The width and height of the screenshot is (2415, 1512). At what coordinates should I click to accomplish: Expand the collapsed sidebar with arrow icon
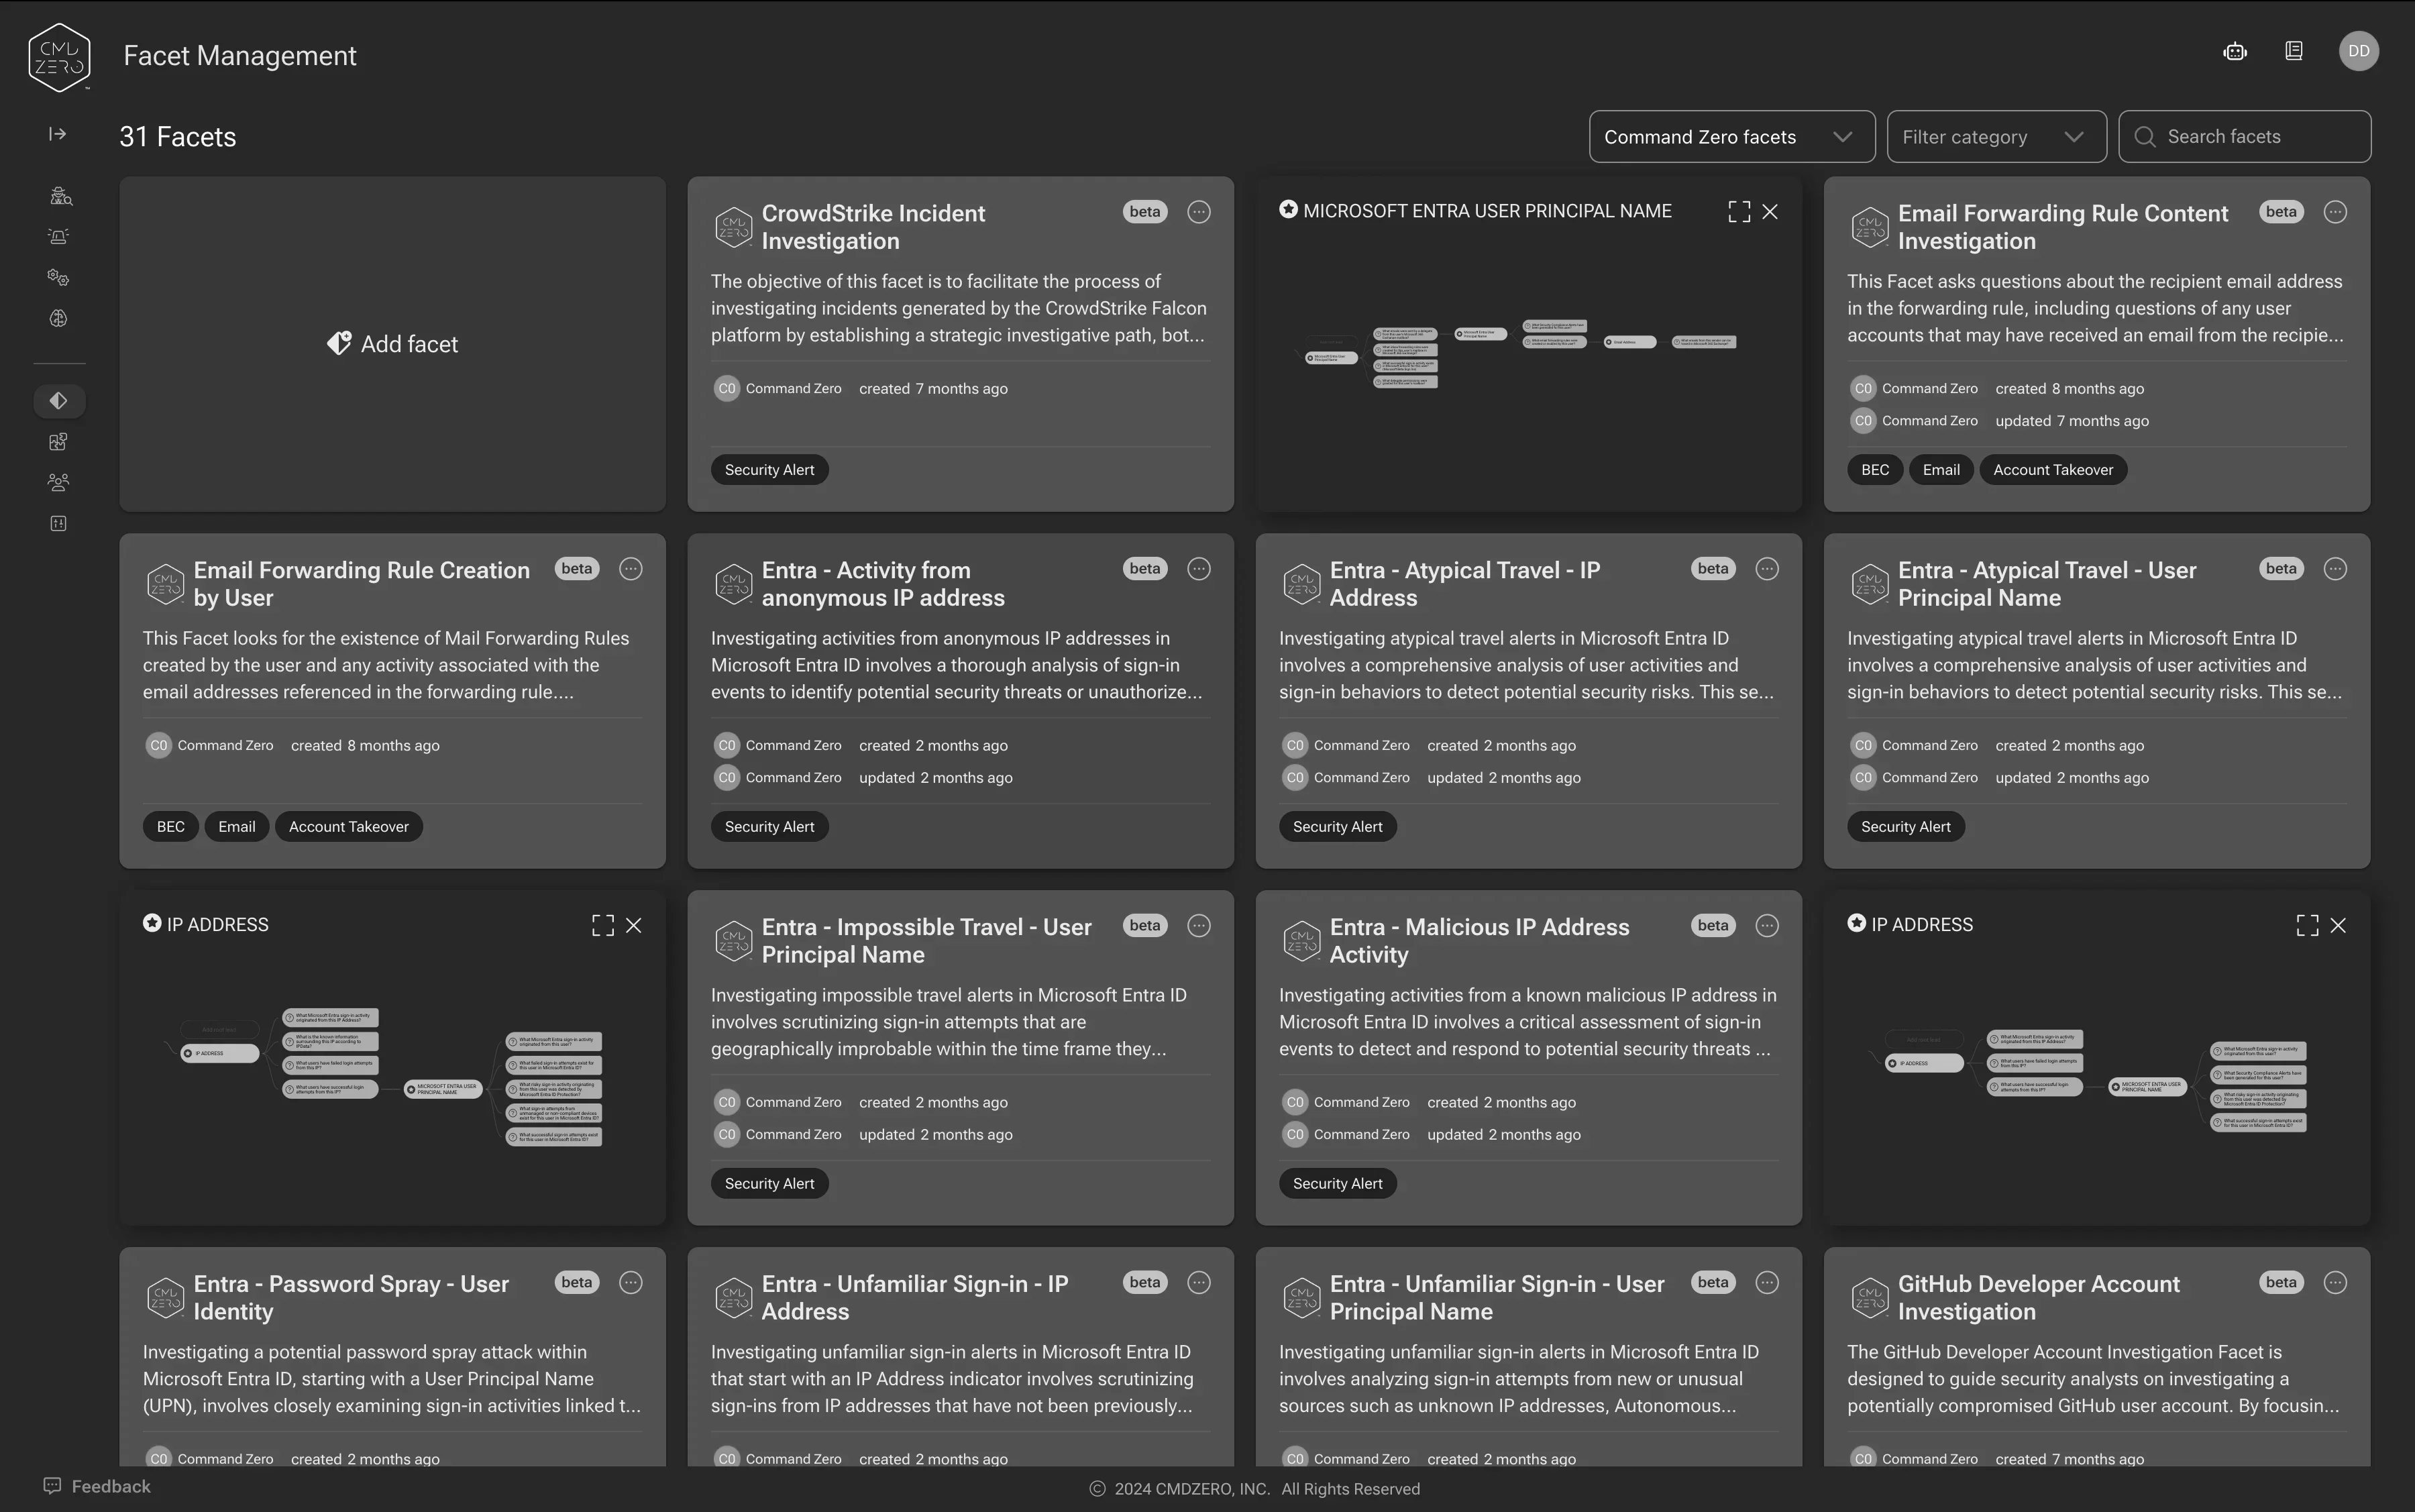58,134
